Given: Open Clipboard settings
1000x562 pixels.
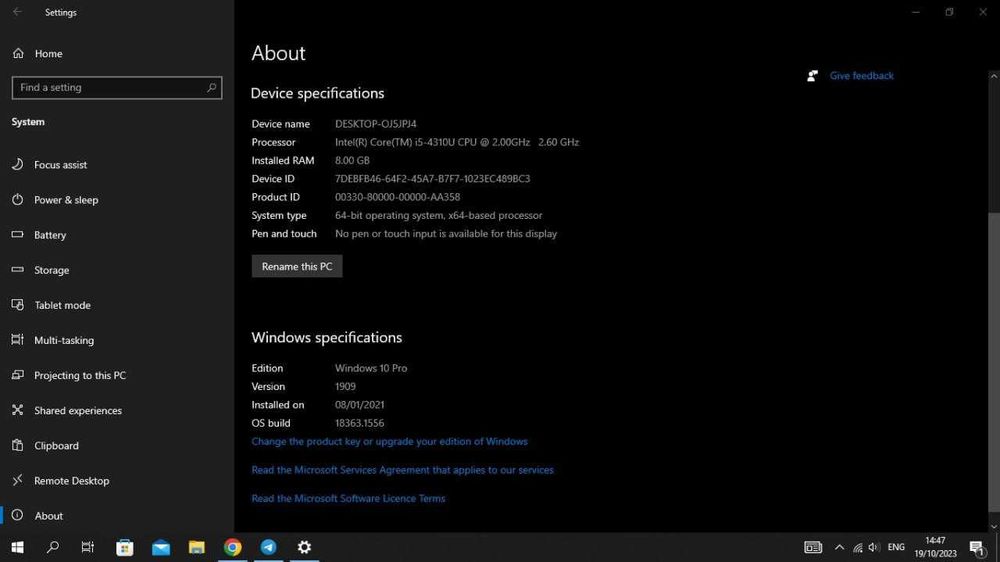Looking at the screenshot, I should [x=117, y=445].
